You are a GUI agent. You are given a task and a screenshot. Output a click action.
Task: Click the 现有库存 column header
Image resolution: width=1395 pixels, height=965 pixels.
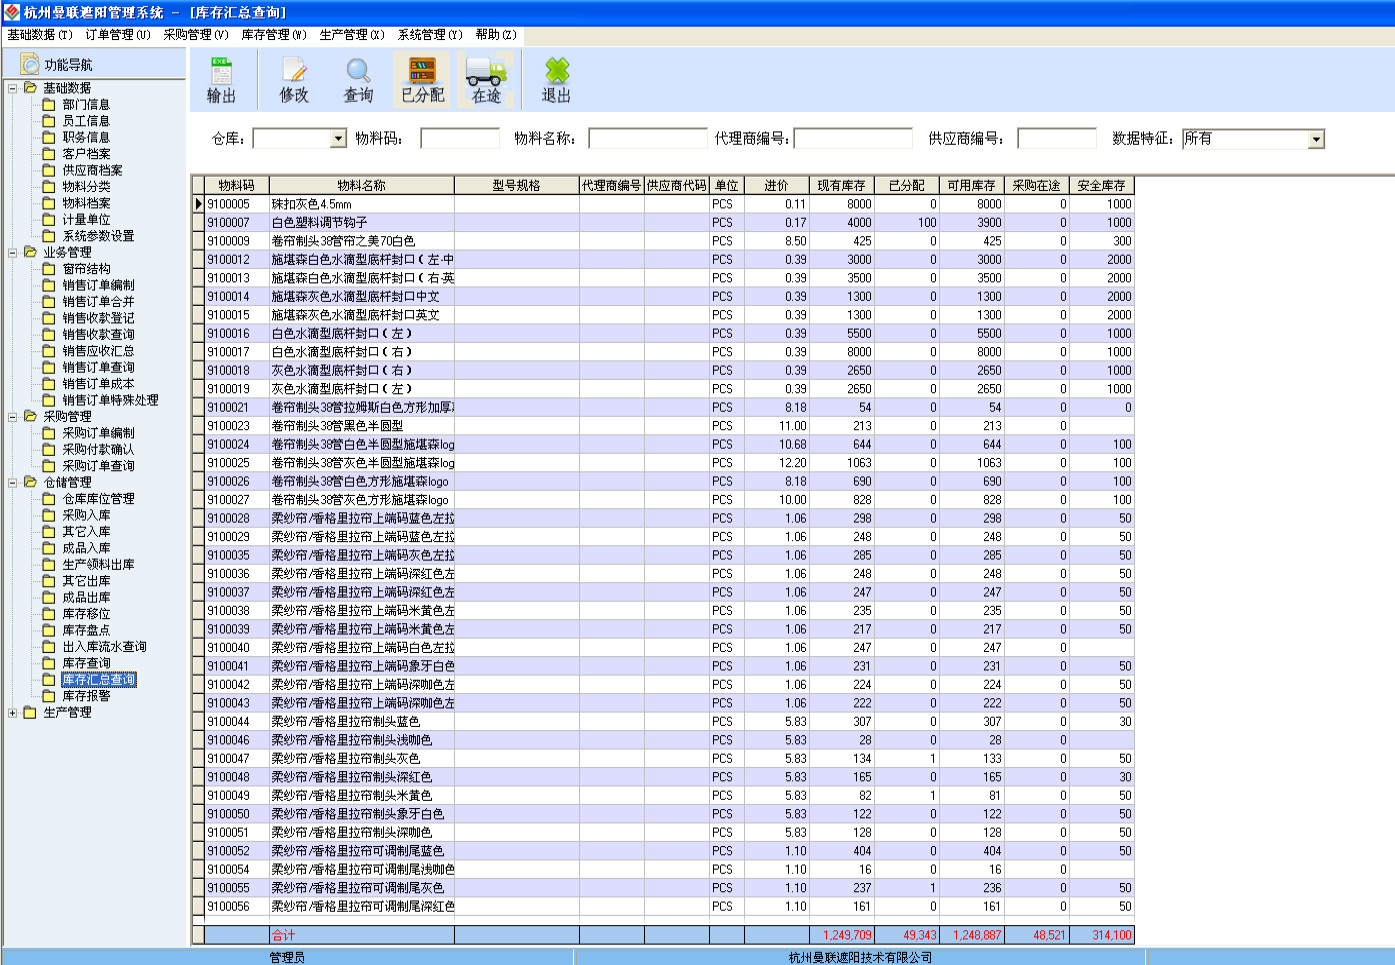[840, 186]
